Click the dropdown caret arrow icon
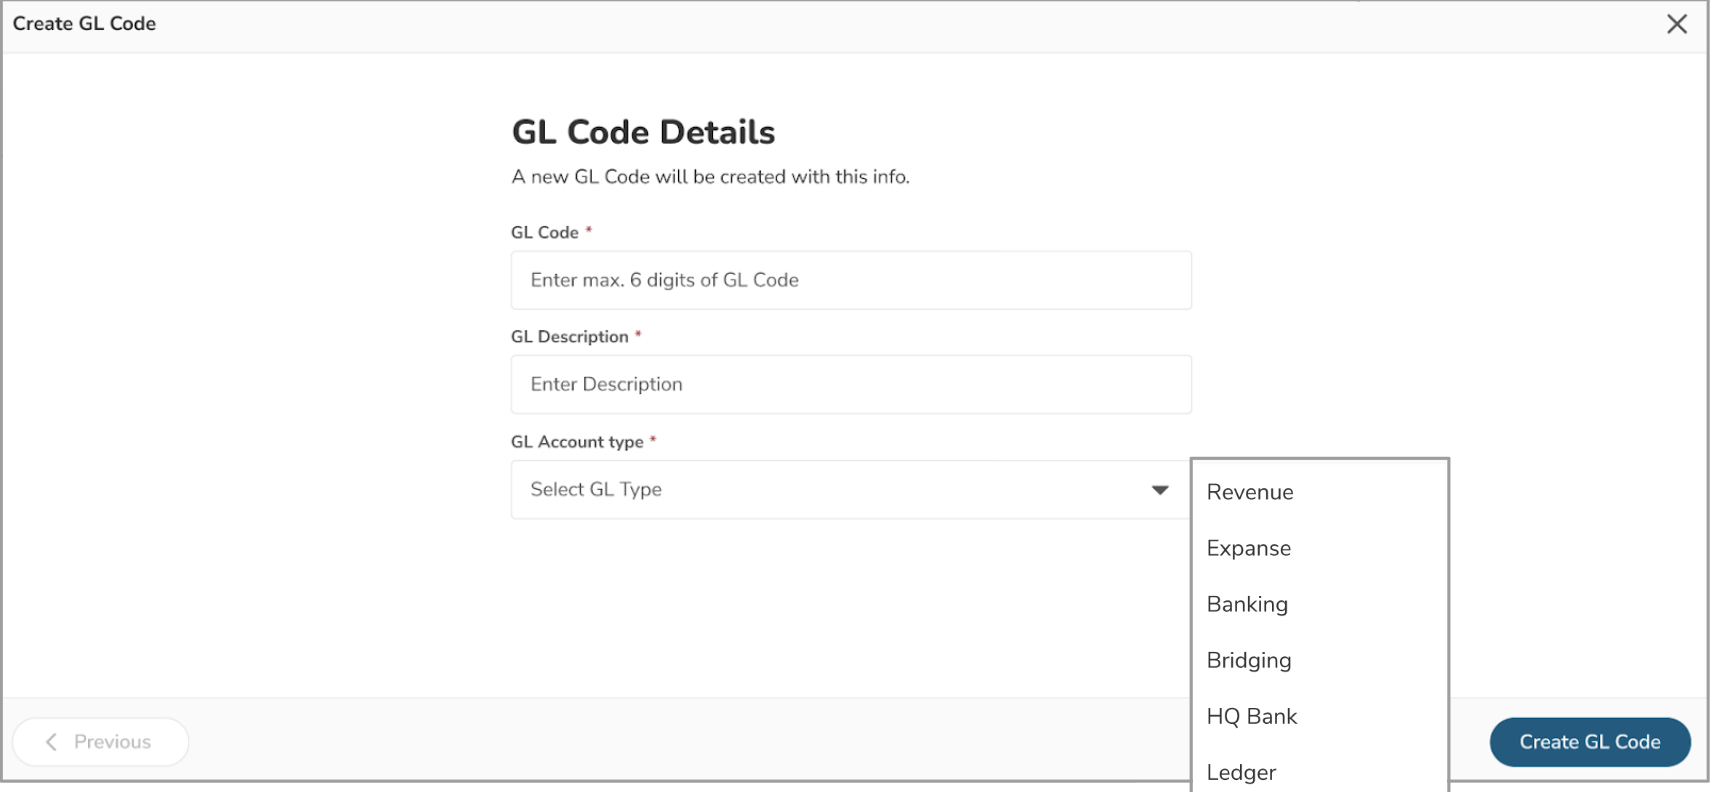Image resolution: width=1710 pixels, height=792 pixels. coord(1160,490)
